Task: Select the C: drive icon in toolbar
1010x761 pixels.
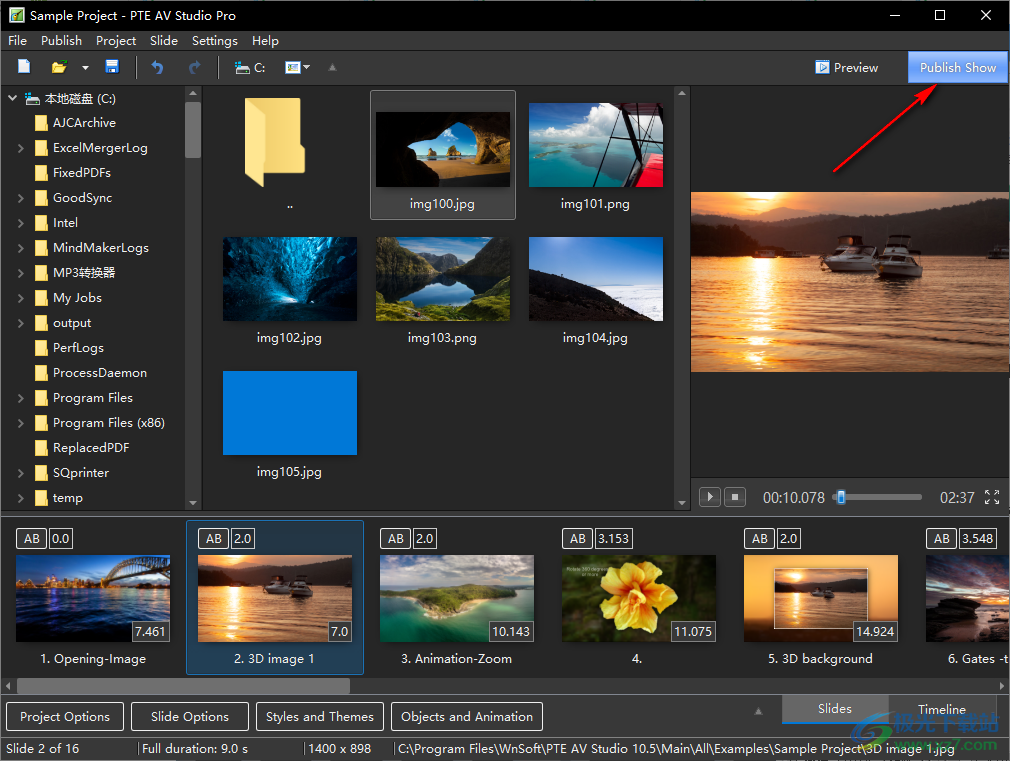Action: (250, 68)
